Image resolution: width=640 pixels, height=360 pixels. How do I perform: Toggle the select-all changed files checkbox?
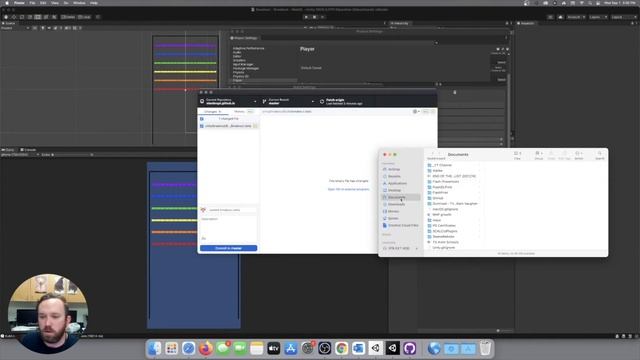coord(202,119)
